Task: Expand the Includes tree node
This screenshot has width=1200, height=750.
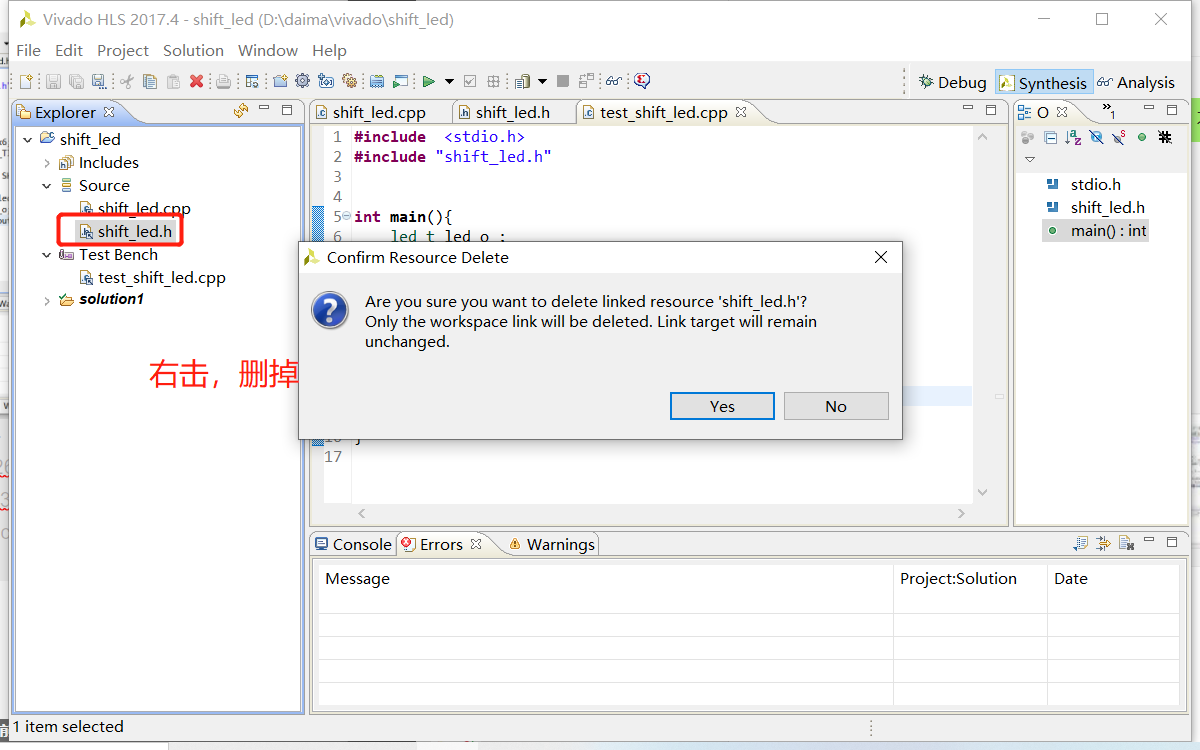Action: (x=47, y=163)
